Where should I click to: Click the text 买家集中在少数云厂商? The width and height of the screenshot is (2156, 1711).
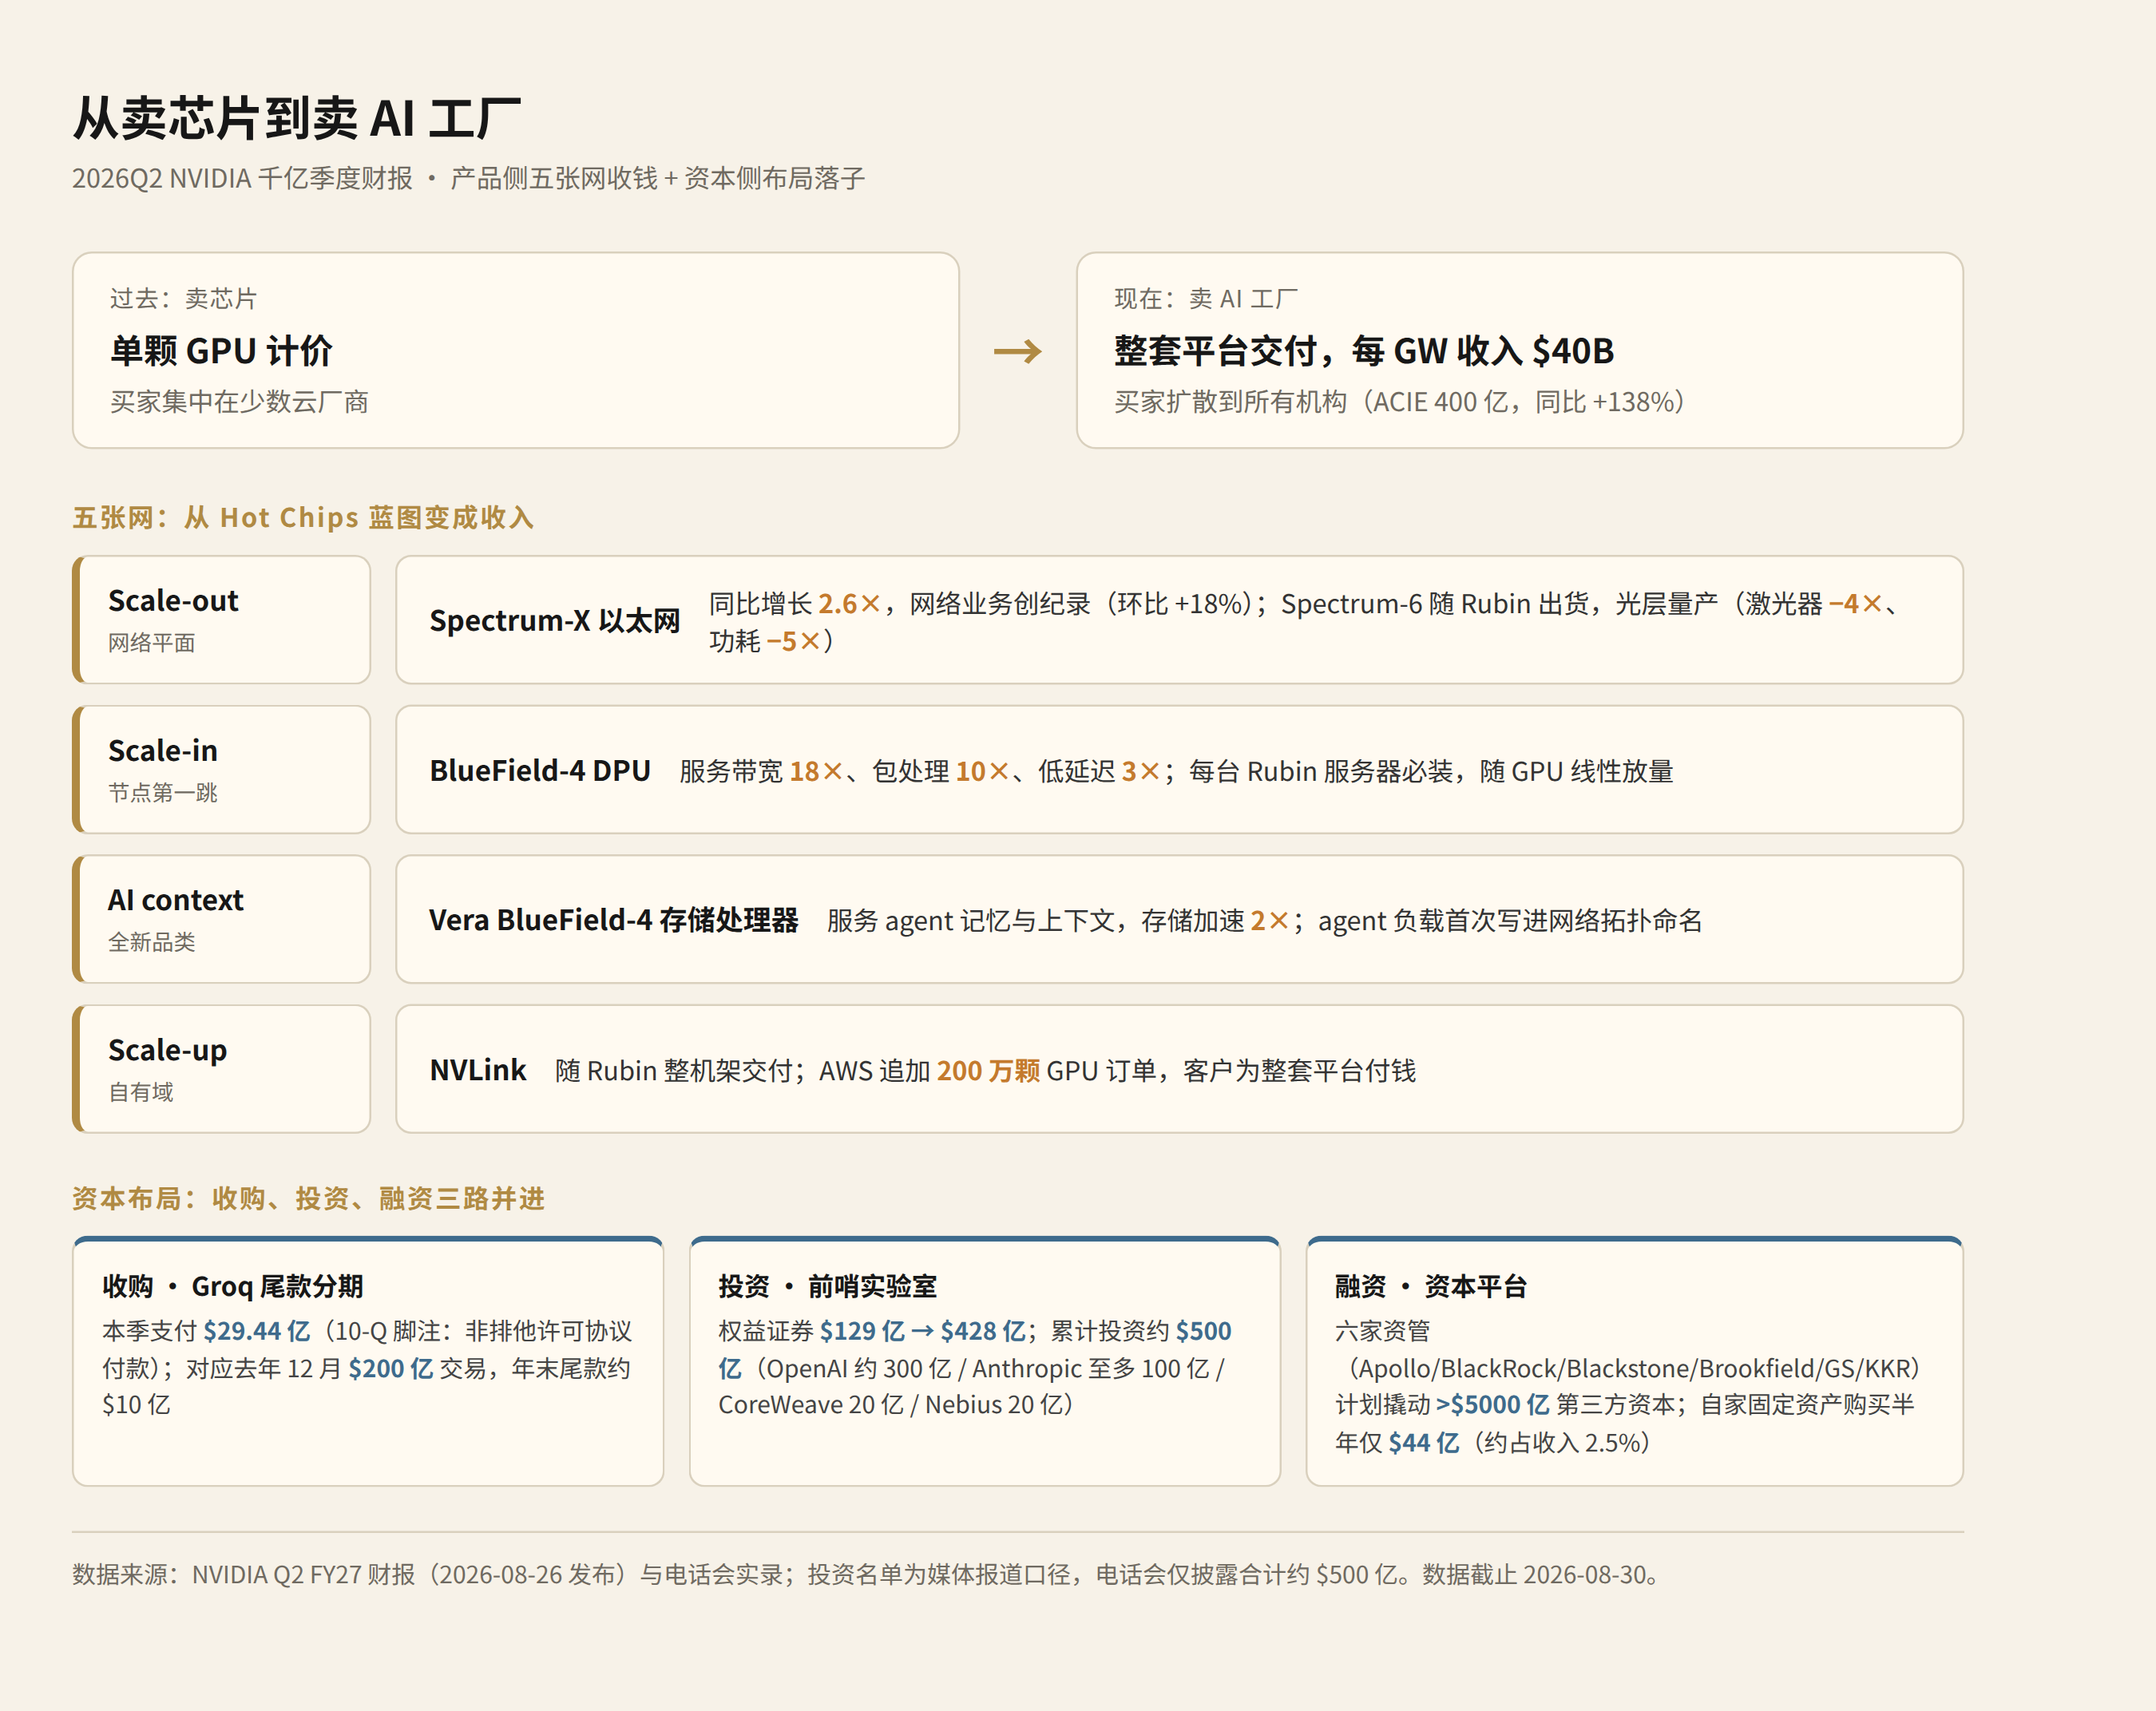click(x=239, y=402)
